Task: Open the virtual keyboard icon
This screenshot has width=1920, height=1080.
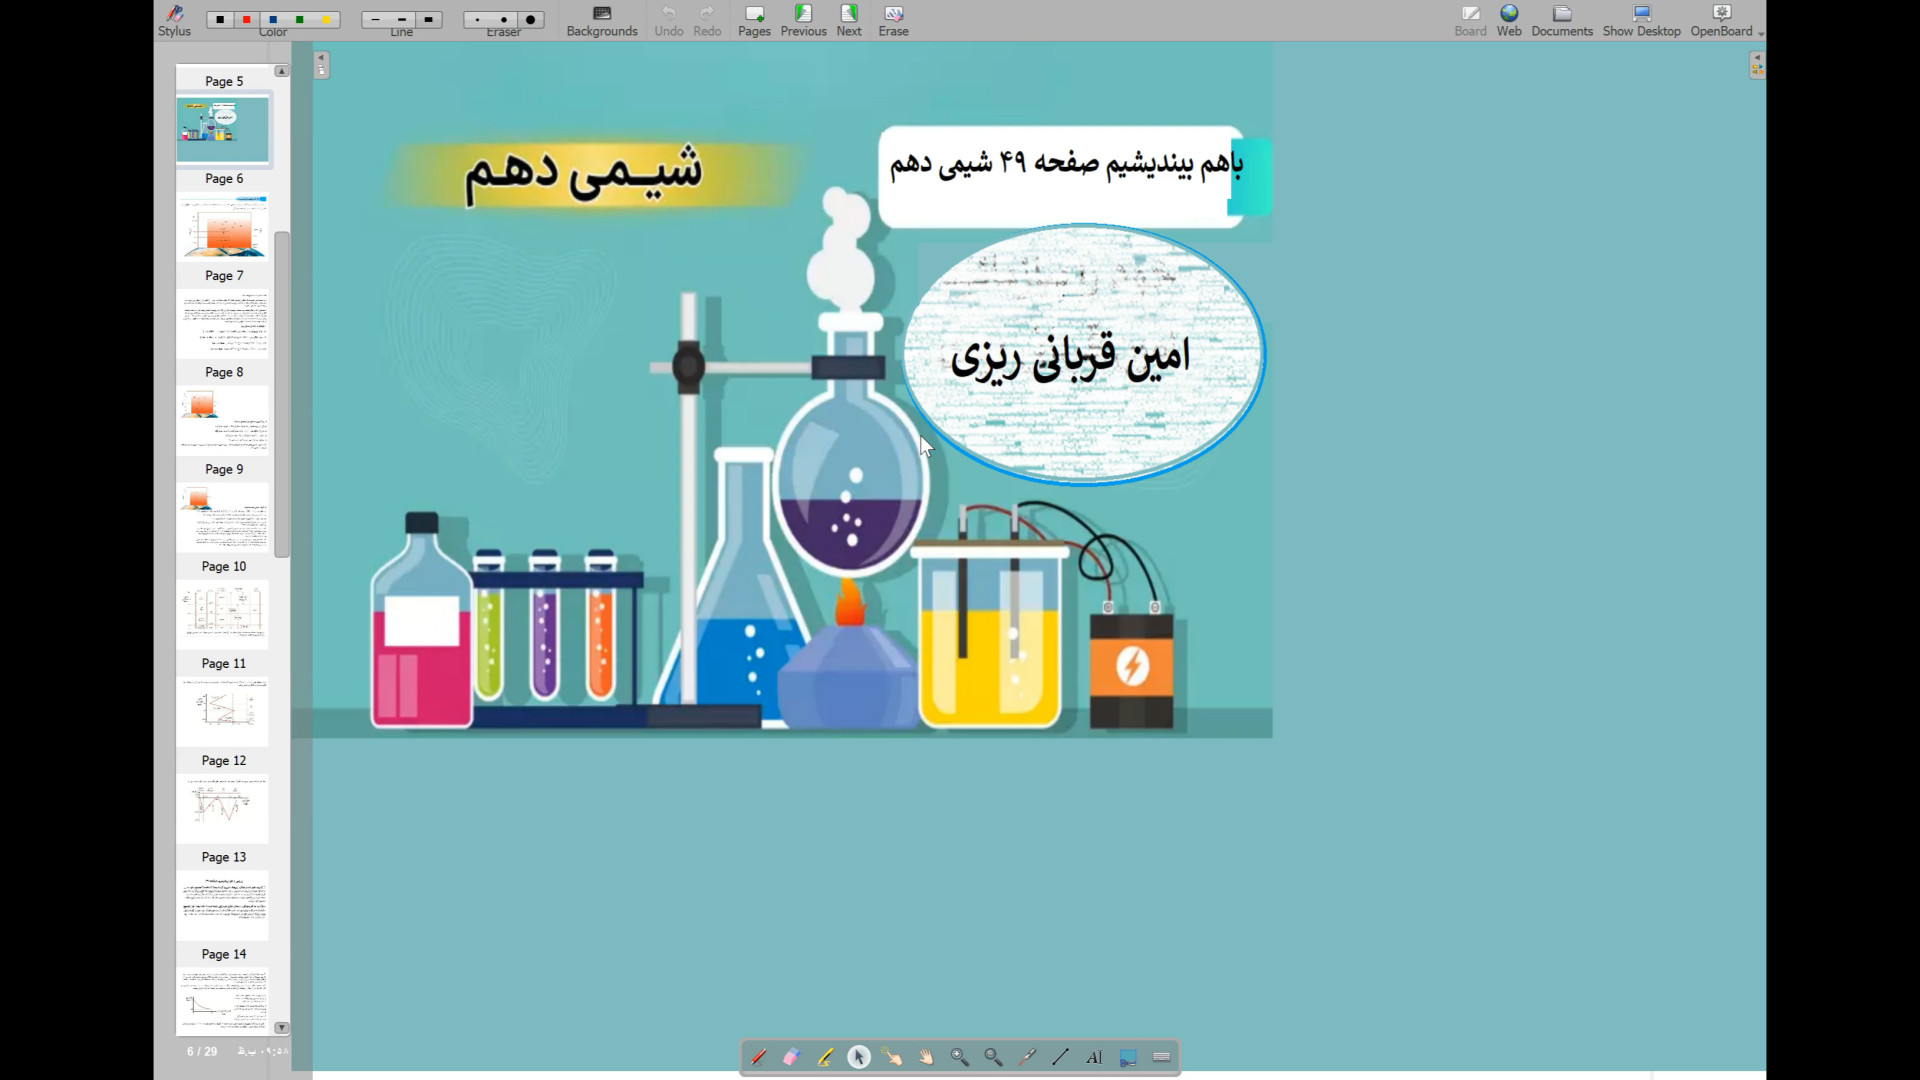Action: (x=1161, y=1057)
